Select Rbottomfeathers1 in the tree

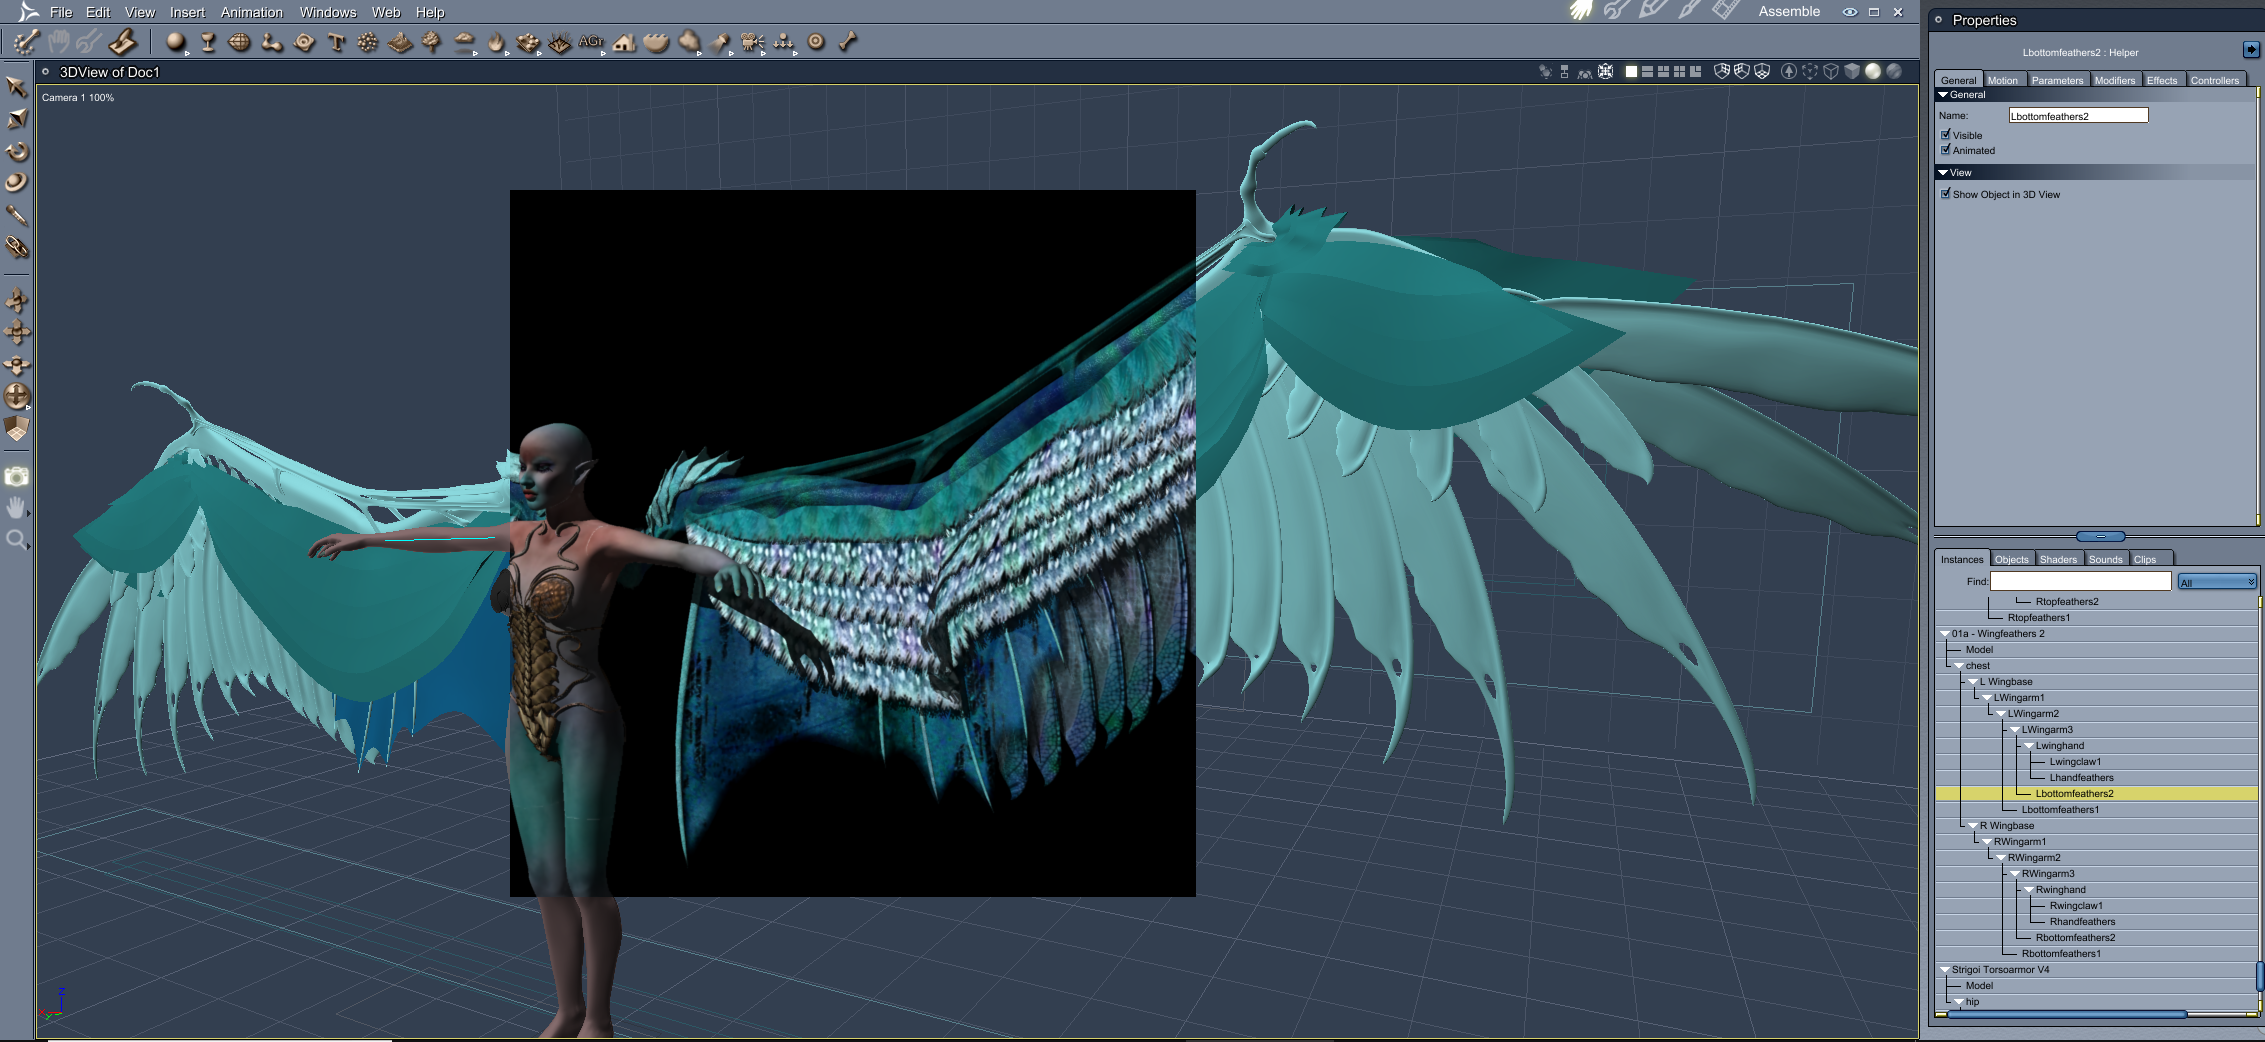pos(2060,954)
